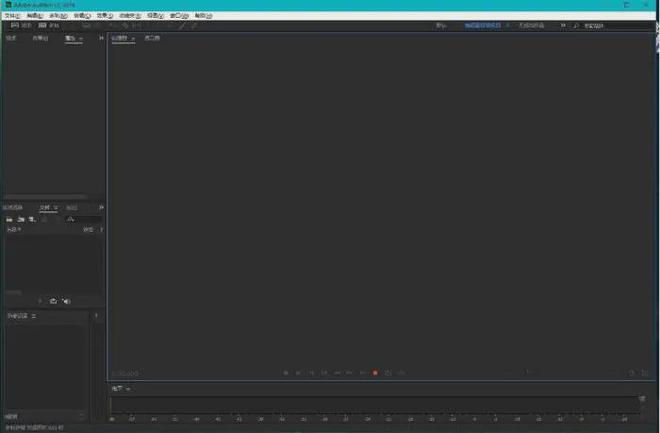Open the 帮助 (Help) menu
This screenshot has width=660, height=433.
pyautogui.click(x=203, y=16)
